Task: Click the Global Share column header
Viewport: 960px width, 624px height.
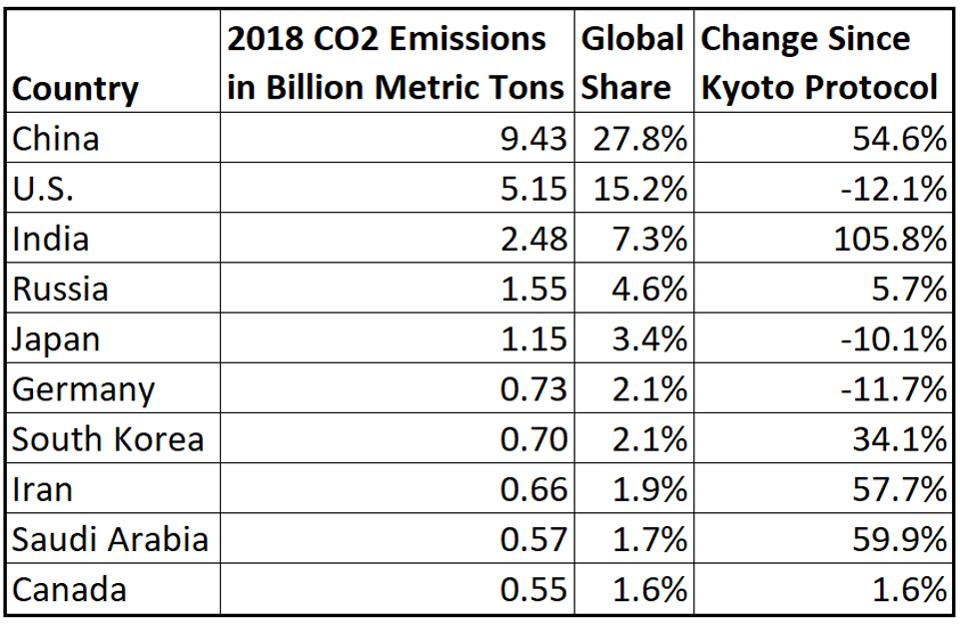Action: point(634,64)
